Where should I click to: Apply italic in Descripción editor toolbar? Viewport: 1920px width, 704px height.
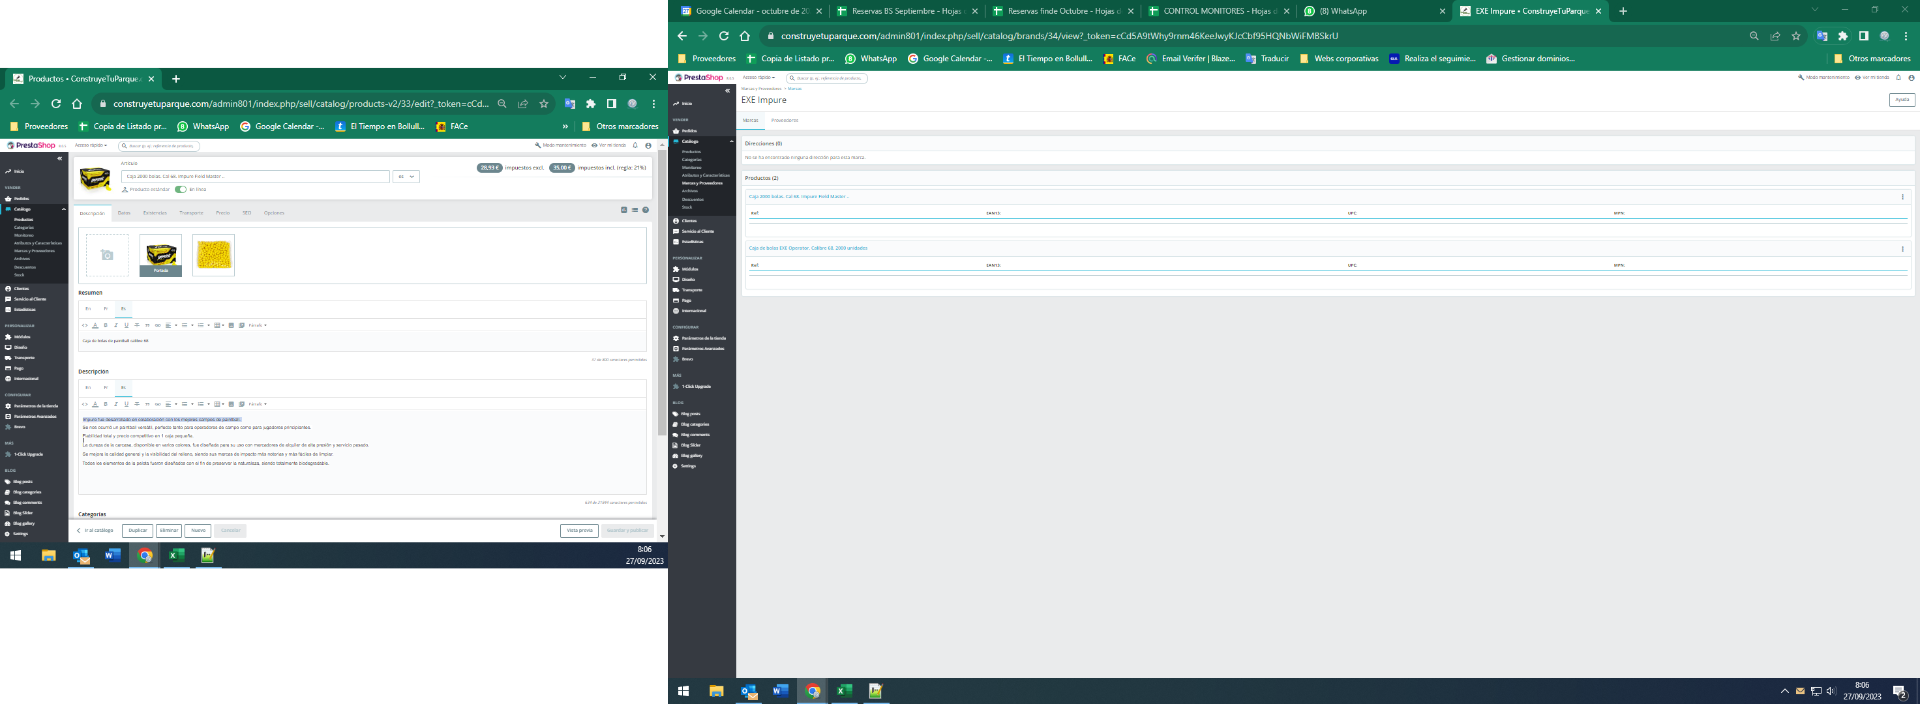116,404
